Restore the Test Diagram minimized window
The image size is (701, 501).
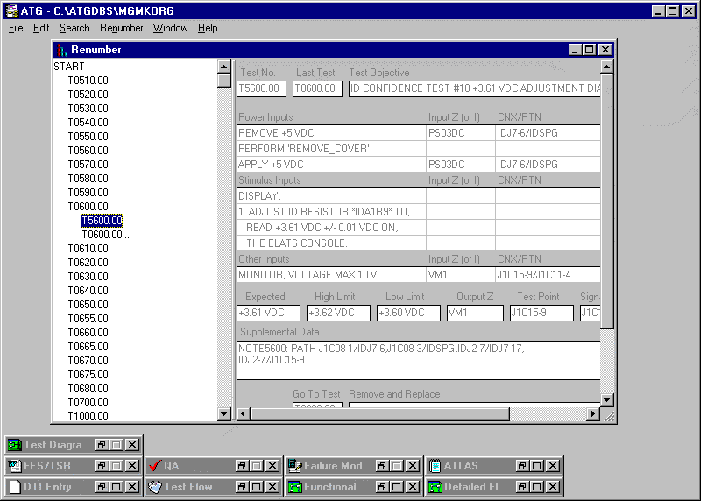click(x=102, y=445)
